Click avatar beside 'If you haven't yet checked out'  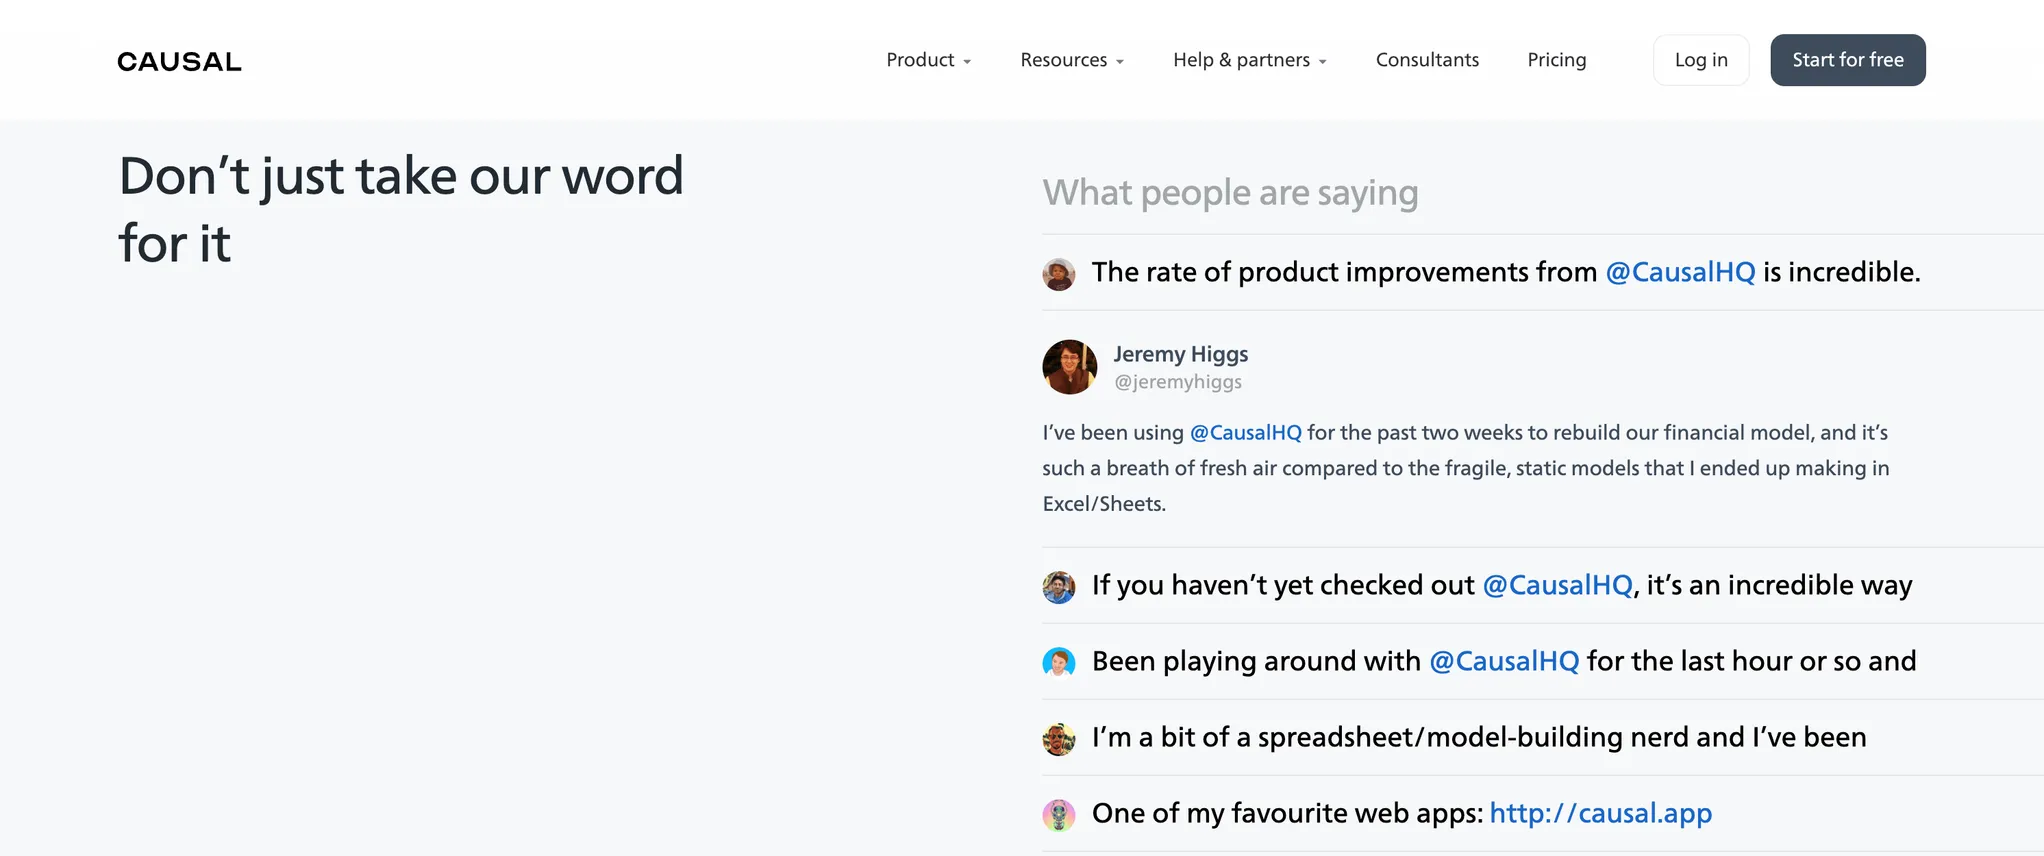(x=1059, y=587)
